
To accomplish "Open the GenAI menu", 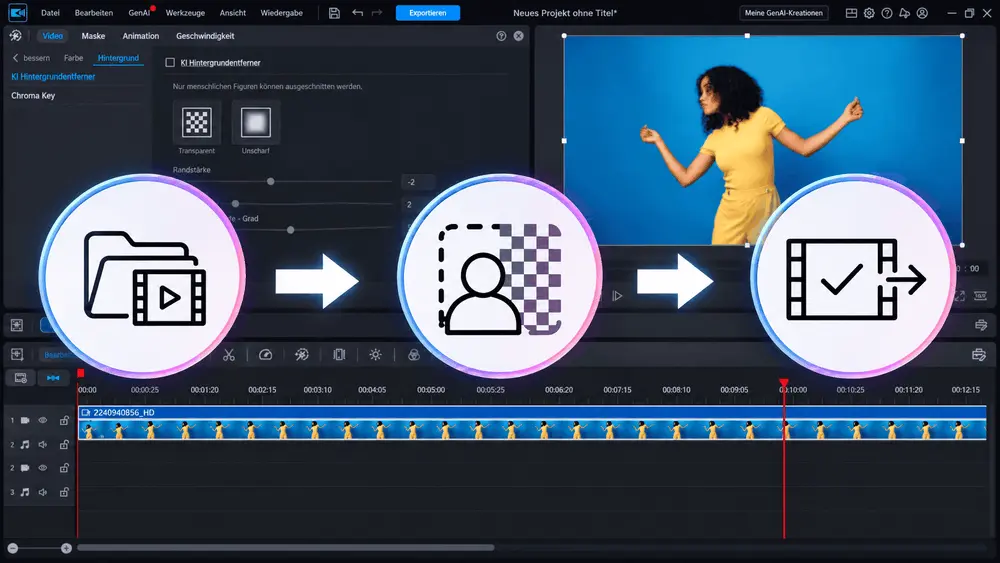I will click(139, 13).
